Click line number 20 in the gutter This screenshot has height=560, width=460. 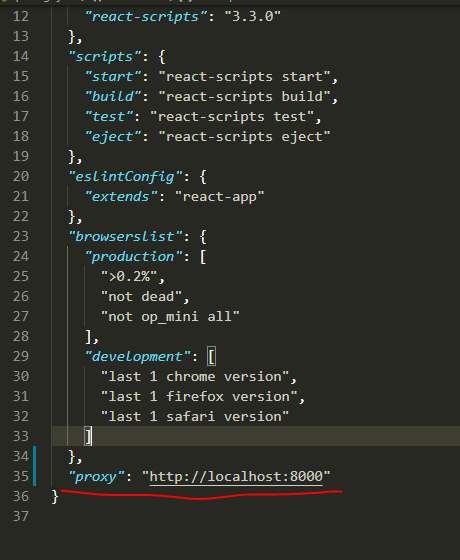click(21, 176)
